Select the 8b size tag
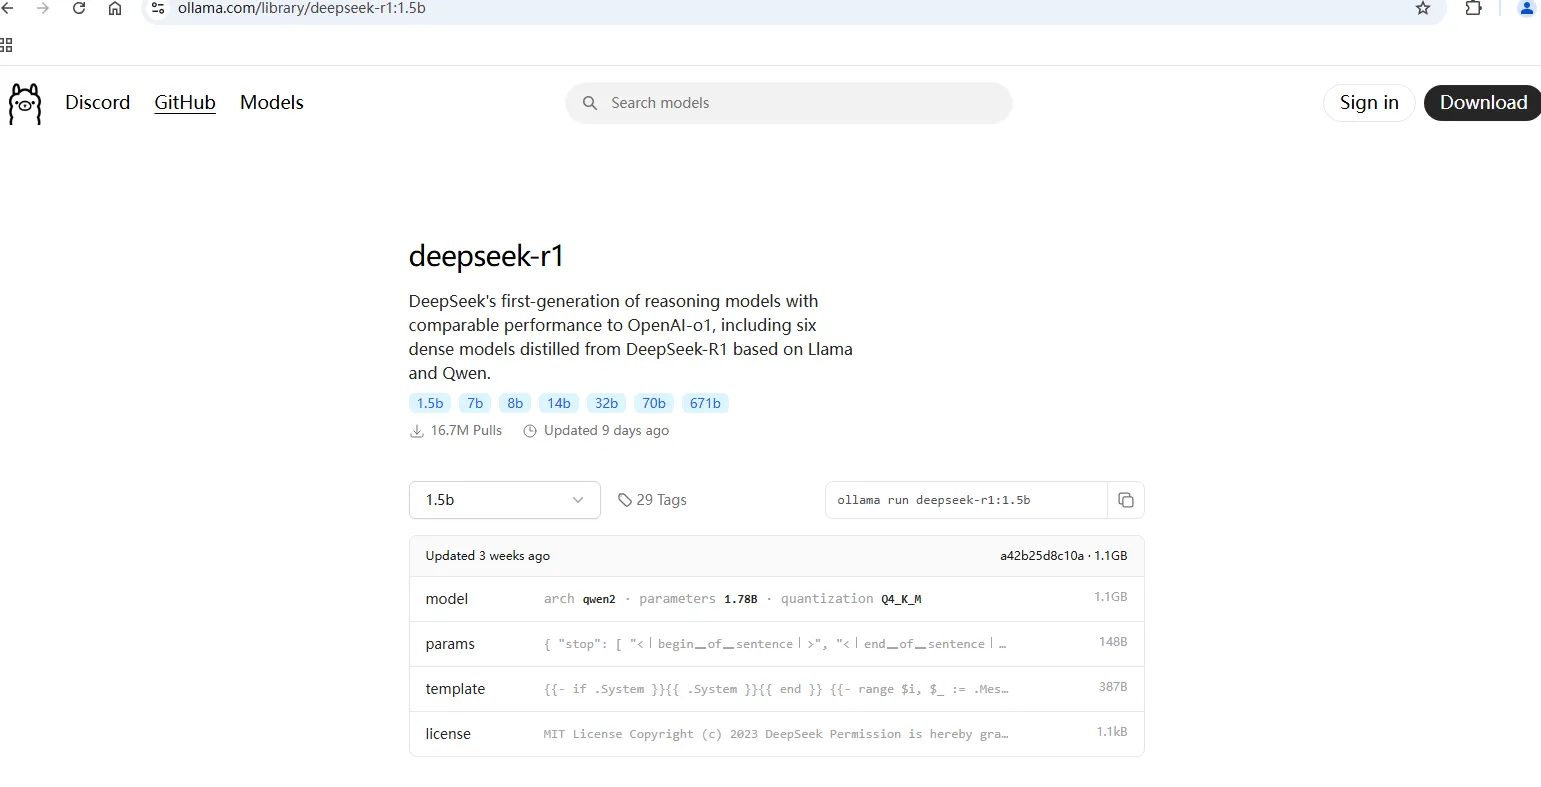Screen dimensions: 1541x787 pyautogui.click(x=515, y=403)
